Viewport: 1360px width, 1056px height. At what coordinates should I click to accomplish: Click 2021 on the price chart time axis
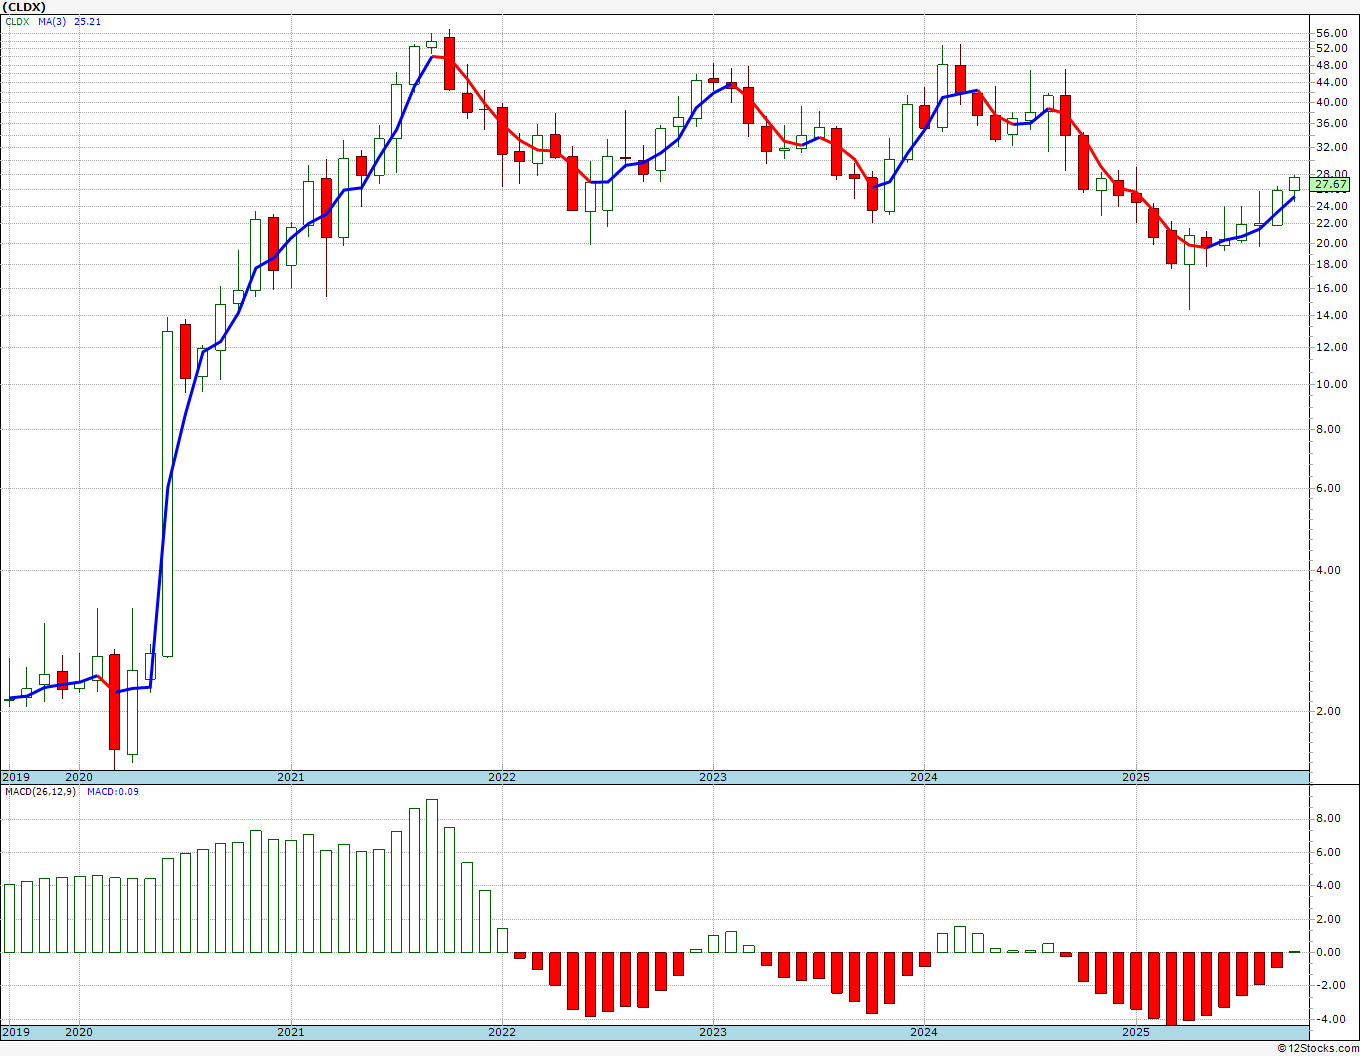tap(290, 777)
